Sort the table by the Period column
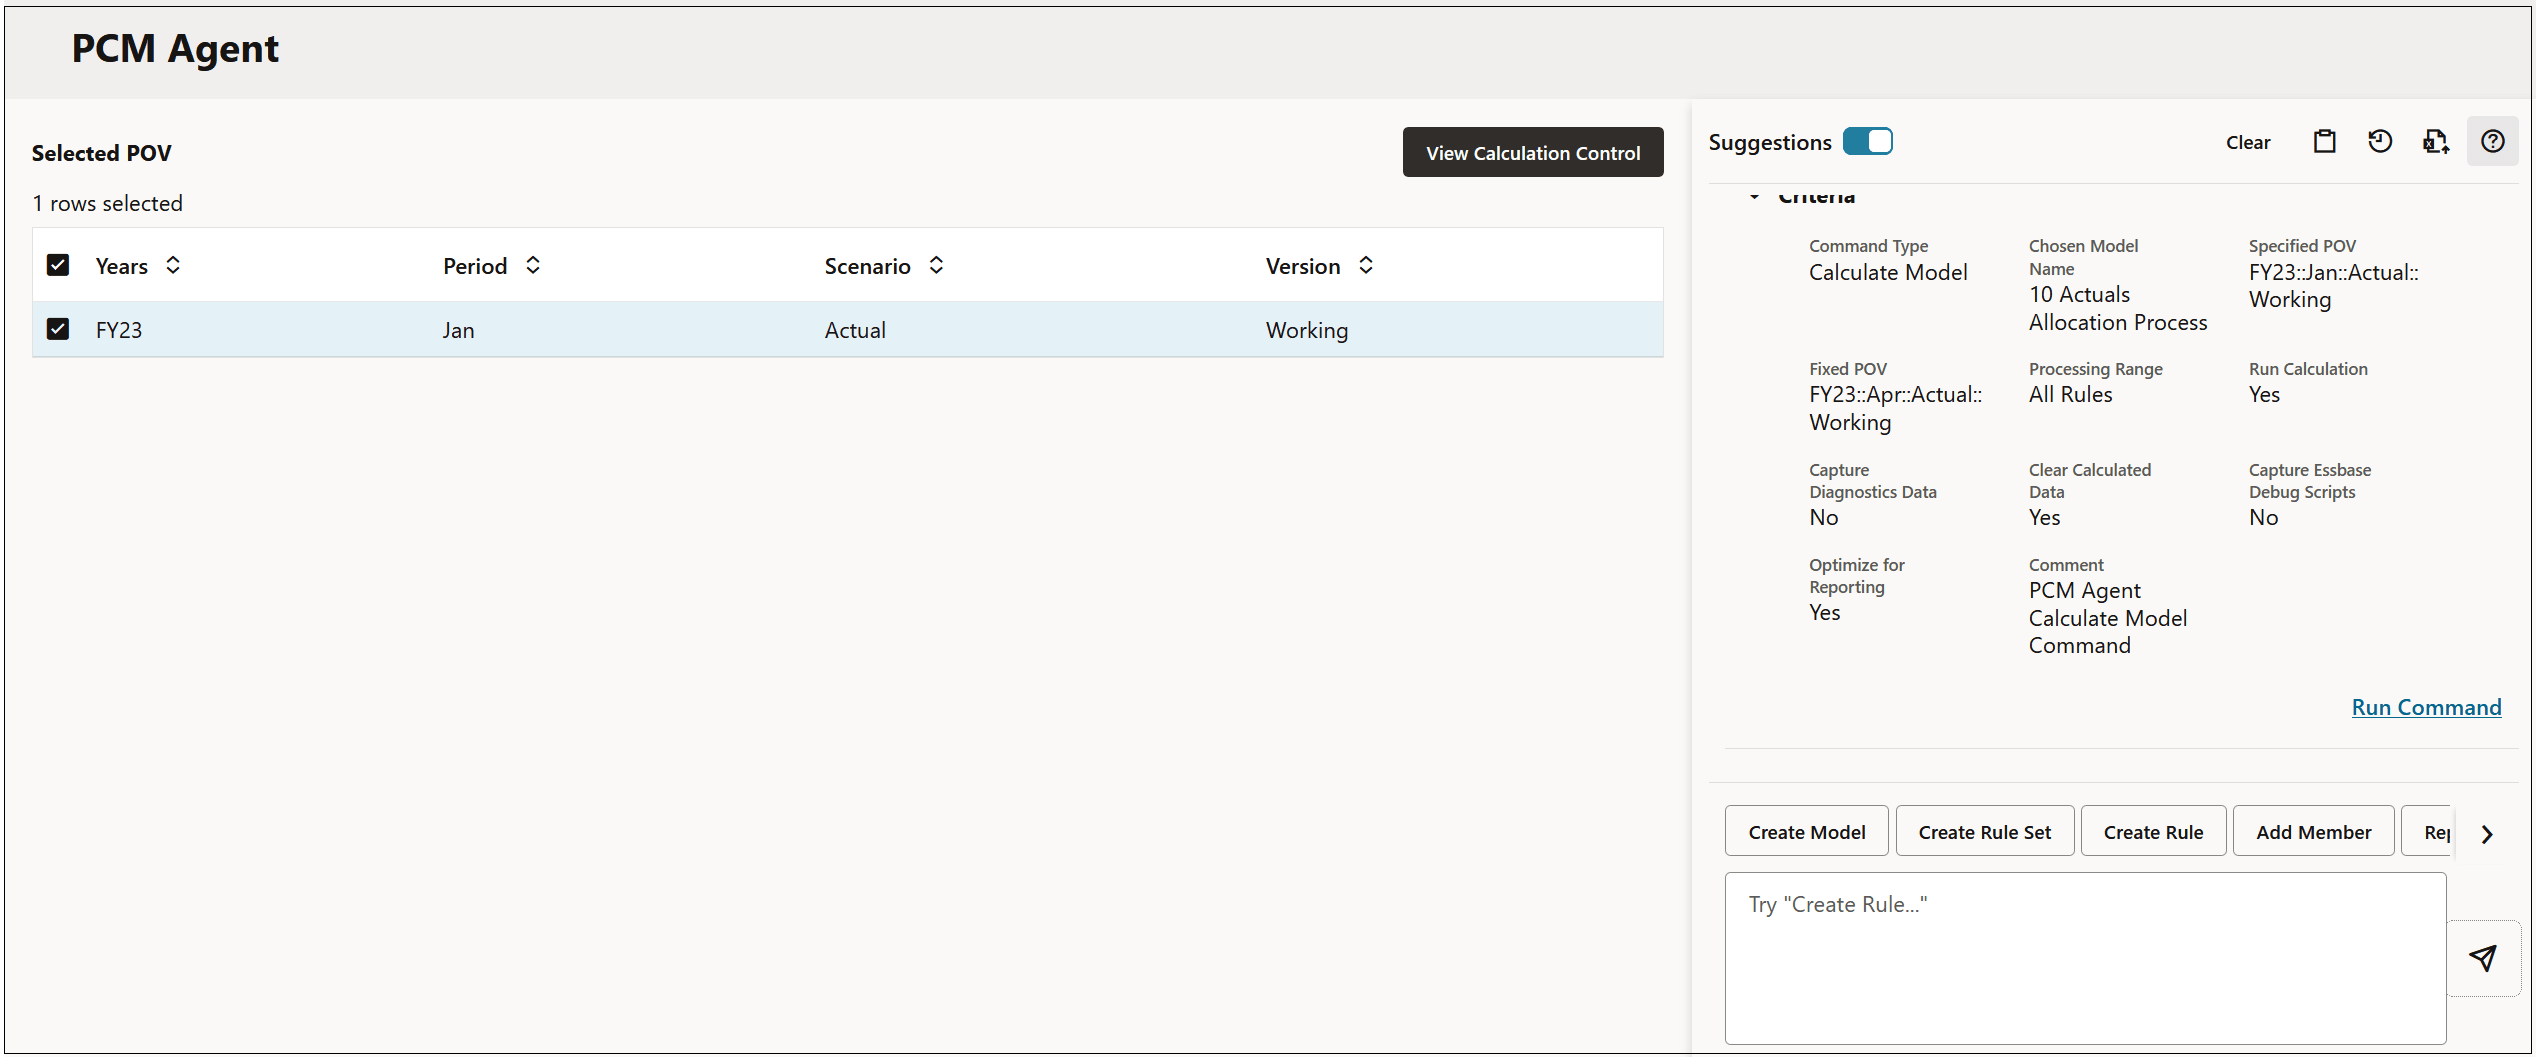Image resolution: width=2539 pixels, height=1057 pixels. point(533,266)
